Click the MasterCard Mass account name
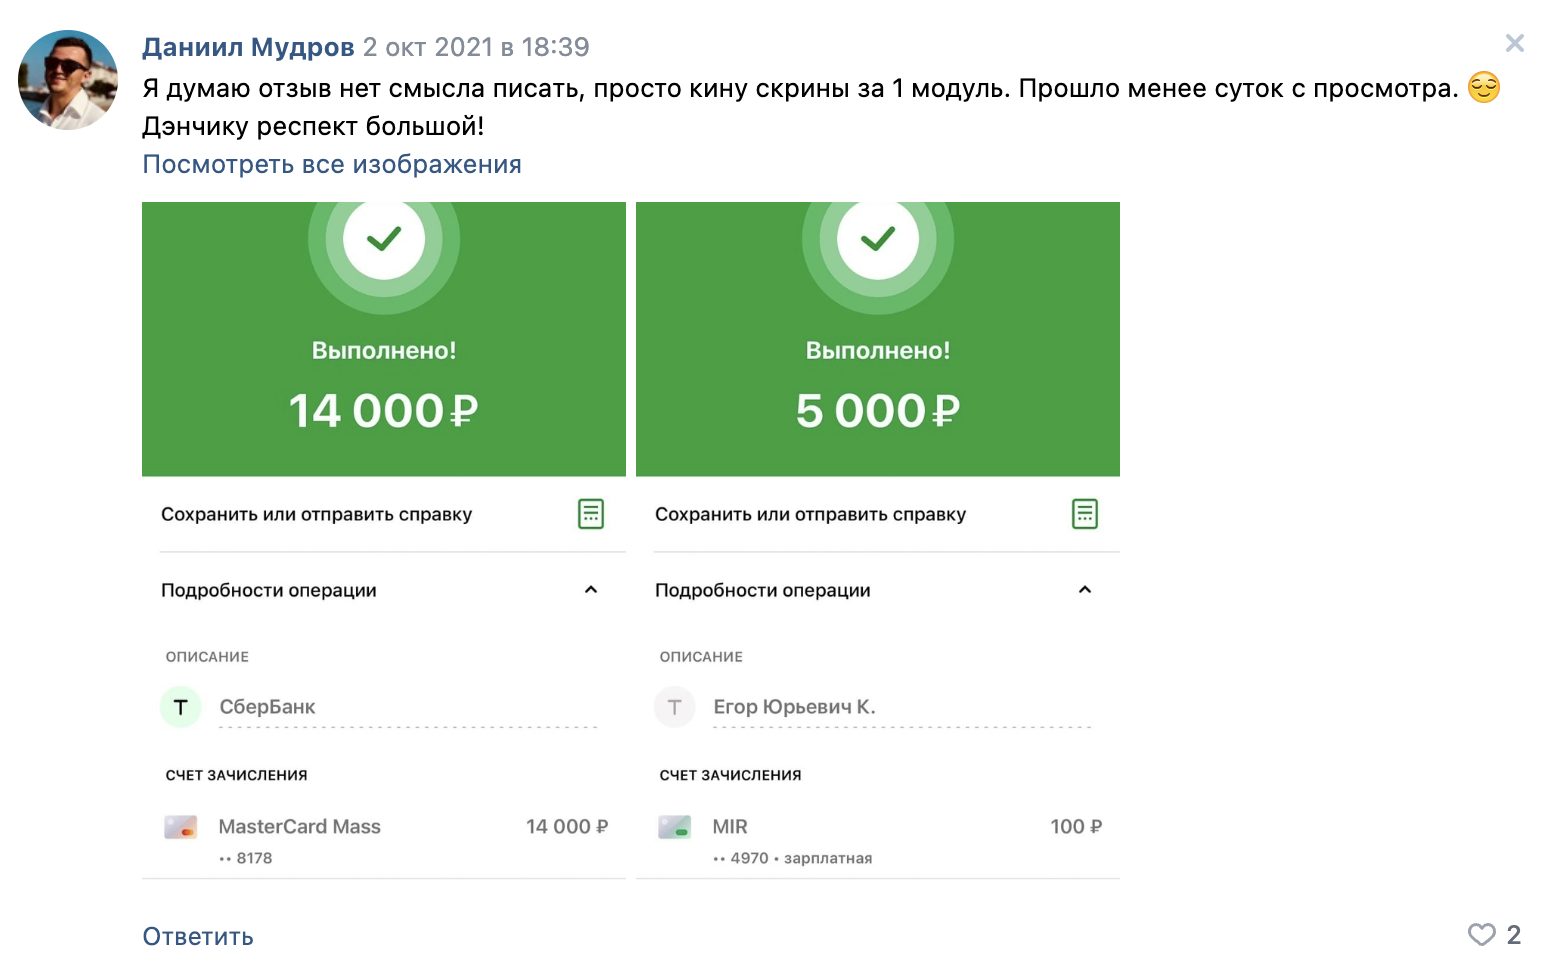This screenshot has width=1560, height=970. tap(300, 827)
